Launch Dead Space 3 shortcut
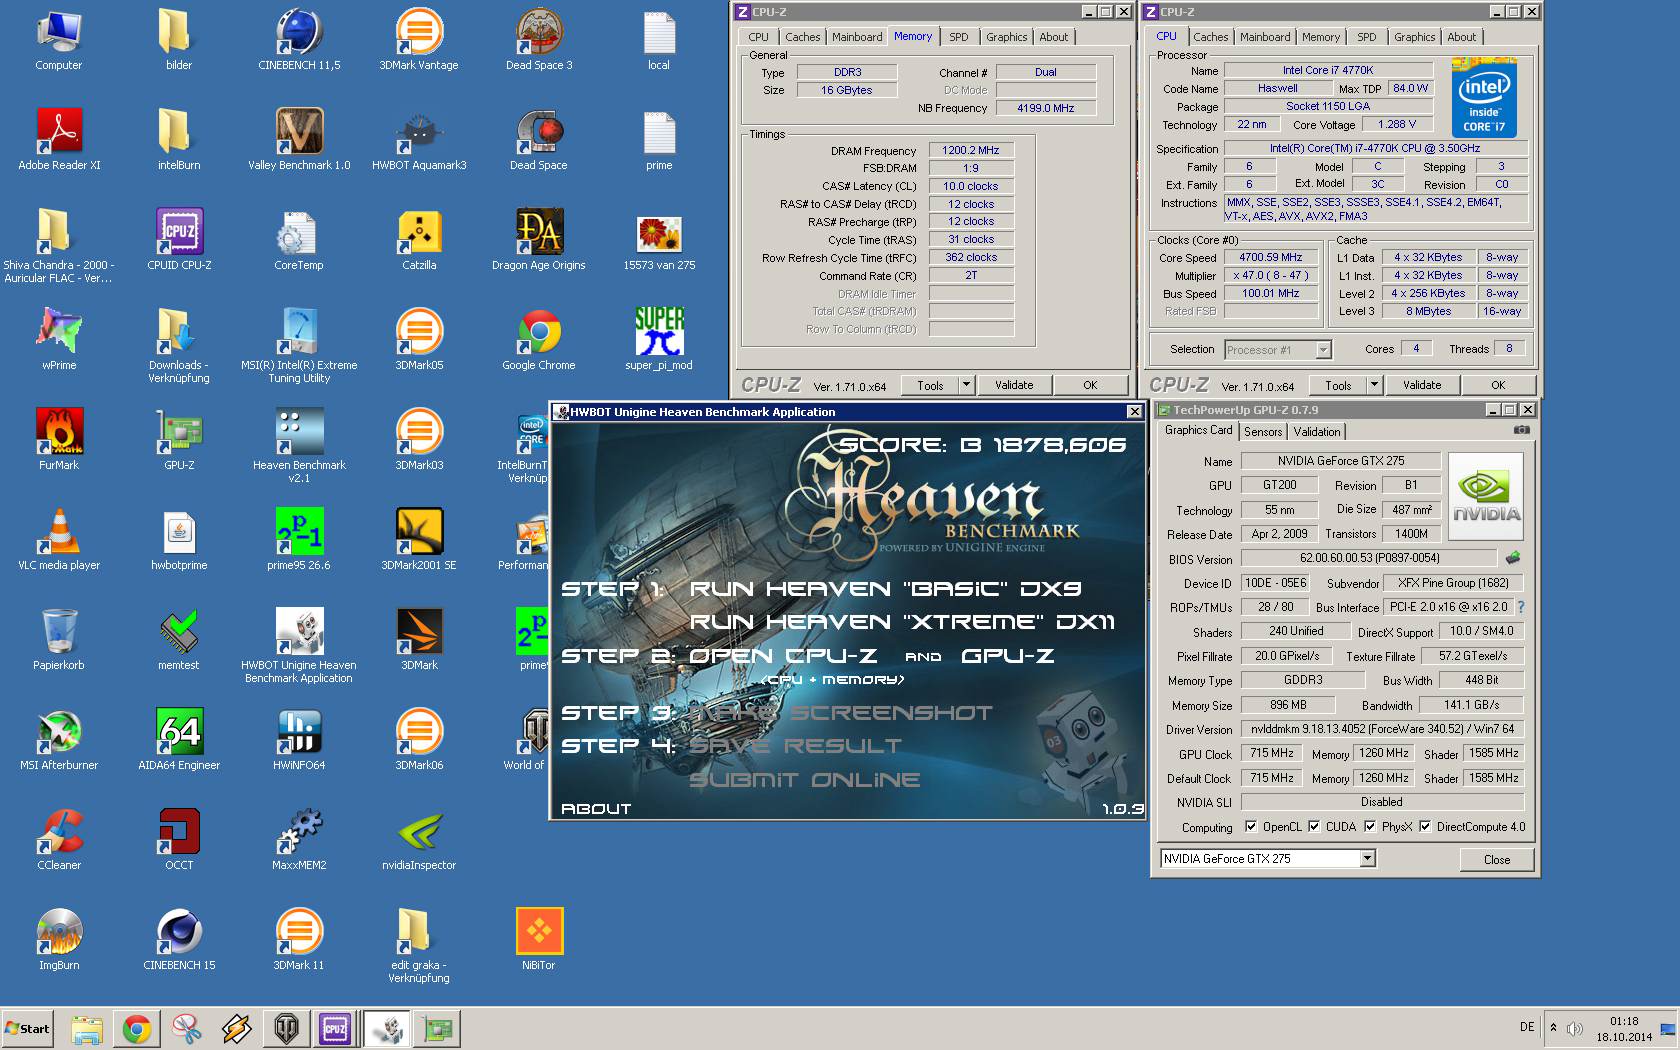The height and width of the screenshot is (1050, 1680). pyautogui.click(x=539, y=40)
